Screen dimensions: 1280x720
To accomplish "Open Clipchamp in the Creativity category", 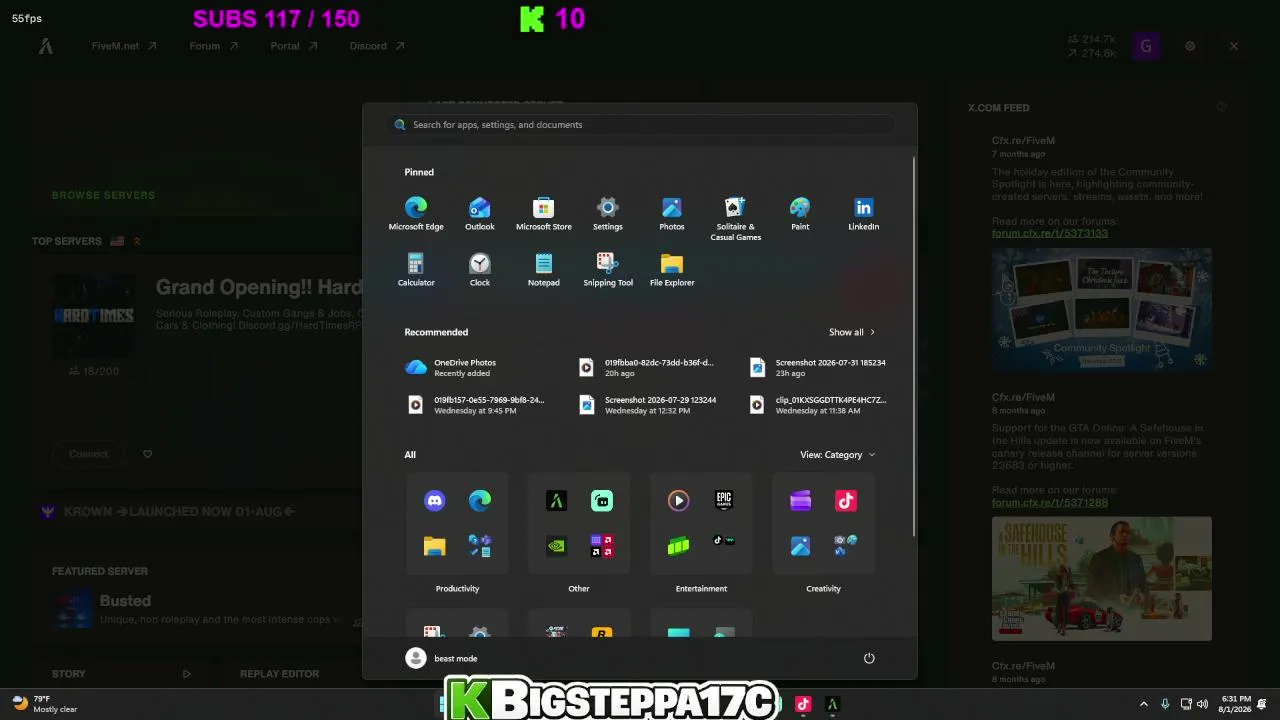I will 801,501.
